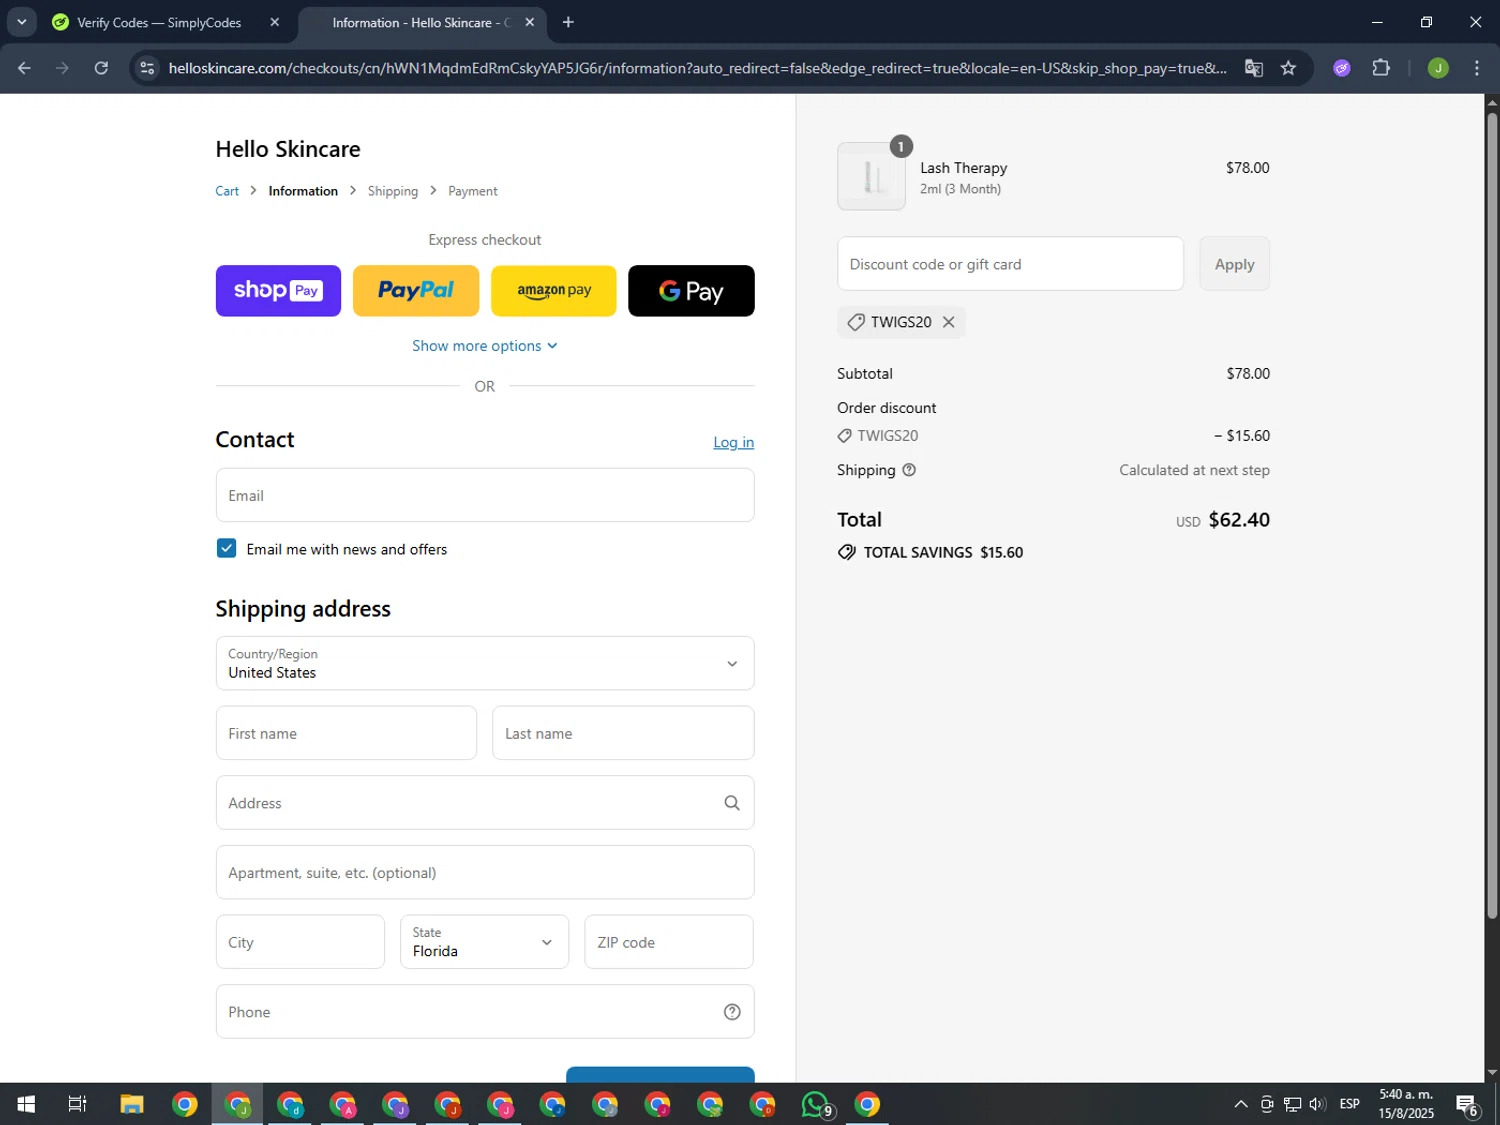This screenshot has width=1500, height=1125.
Task: Click Apartment, suite, etc. field
Action: [x=485, y=872]
